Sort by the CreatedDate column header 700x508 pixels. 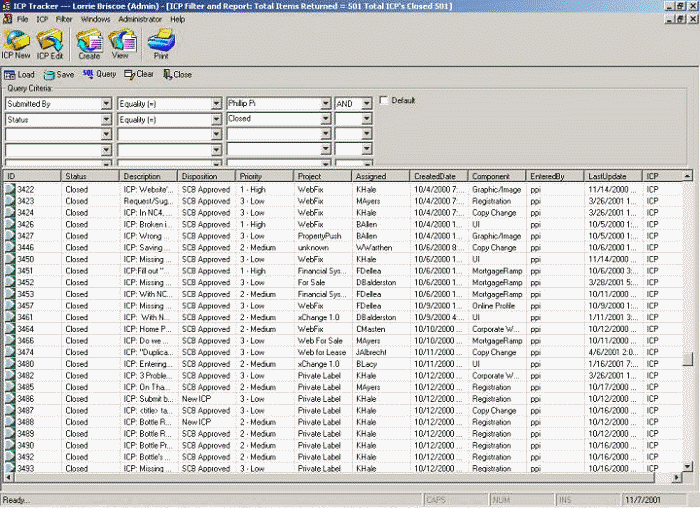(439, 177)
